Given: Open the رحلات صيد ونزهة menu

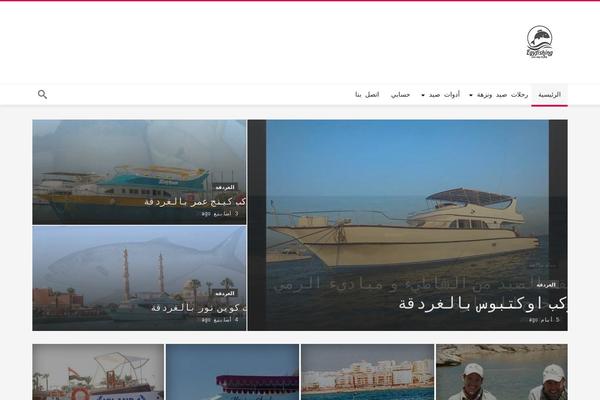Looking at the screenshot, I should (502, 95).
